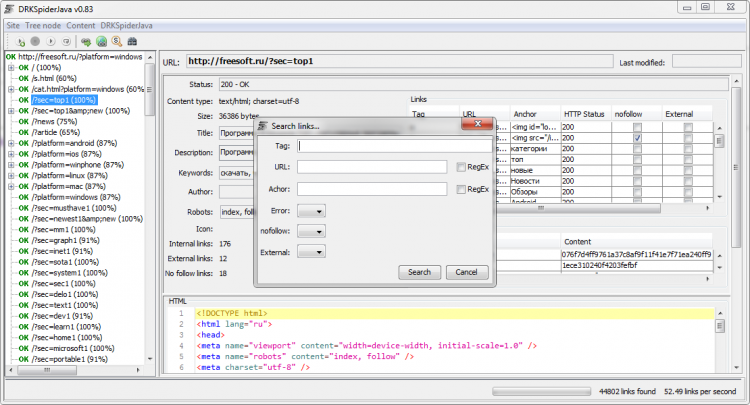This screenshot has width=750, height=405.
Task: Enable RegEx for the Achor field
Action: 460,189
